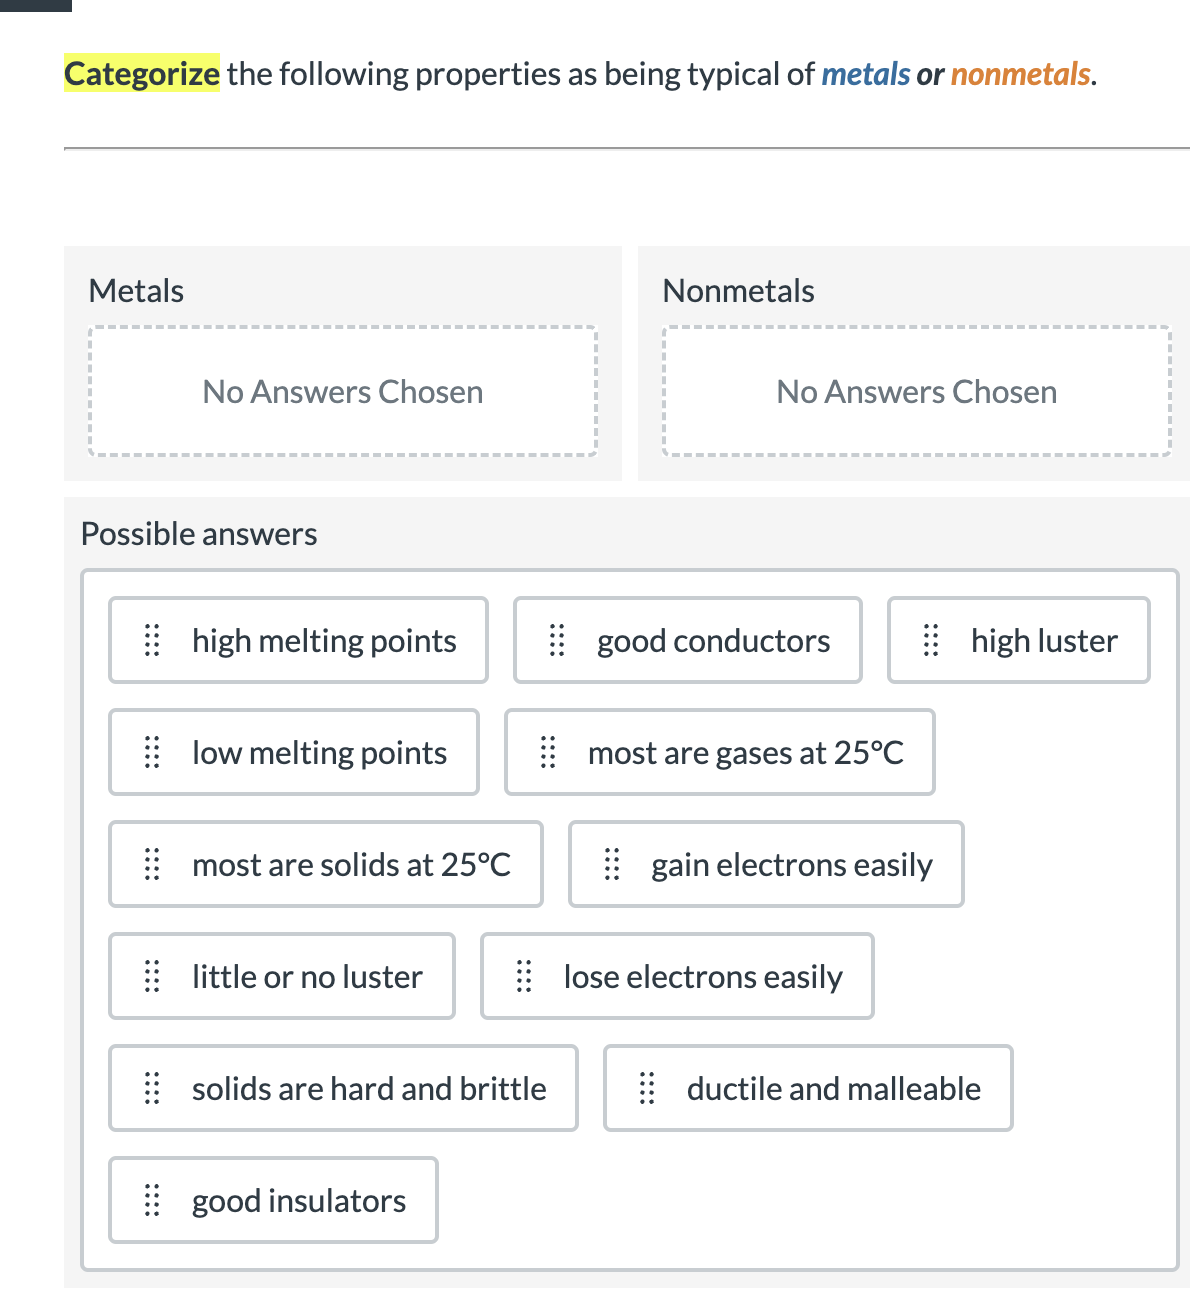The image size is (1190, 1300).
Task: Click the drag handle on 'high luster'
Action: coord(930,640)
